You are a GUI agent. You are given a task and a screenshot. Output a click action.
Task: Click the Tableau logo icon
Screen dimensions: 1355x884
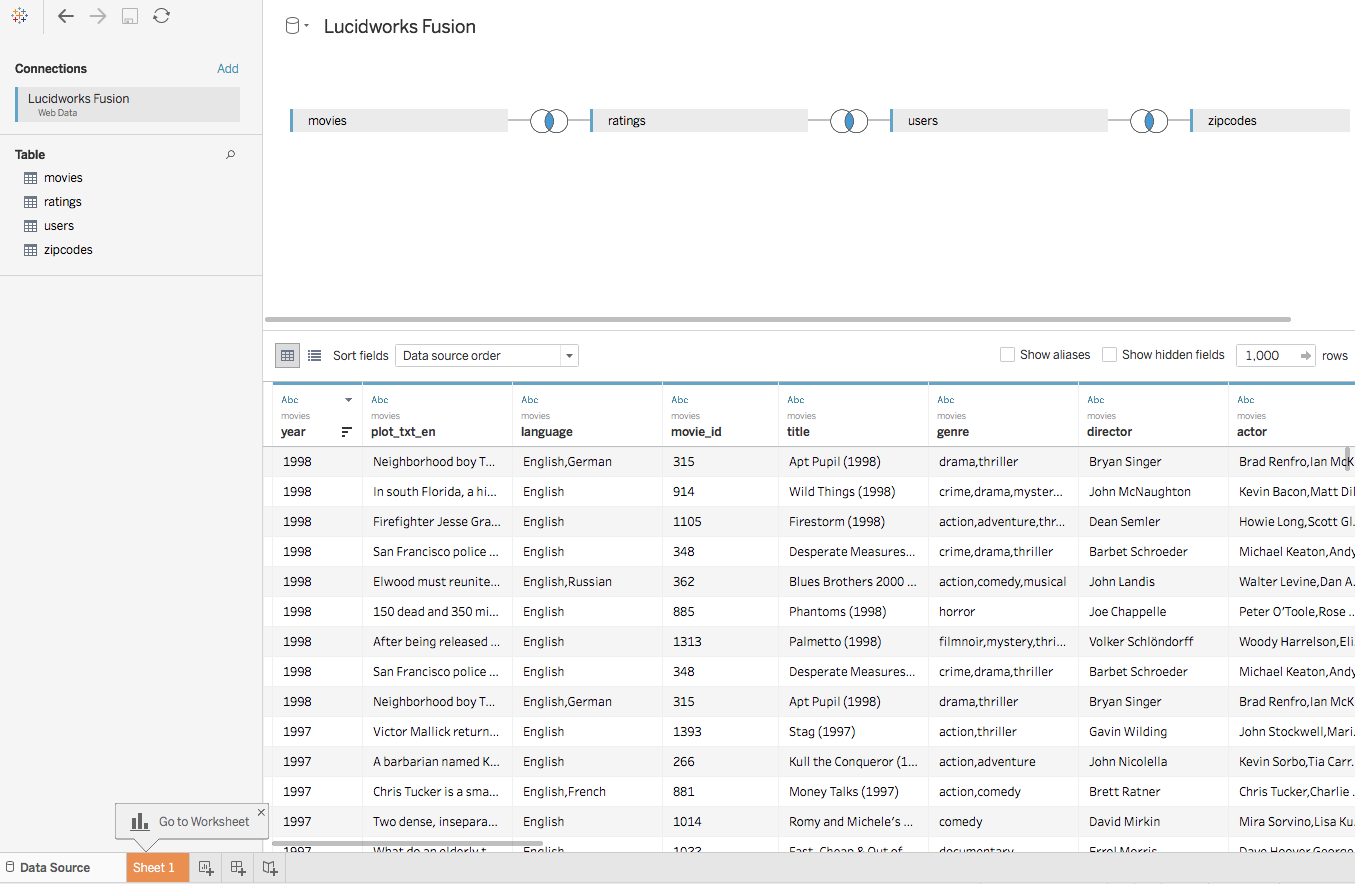[19, 16]
